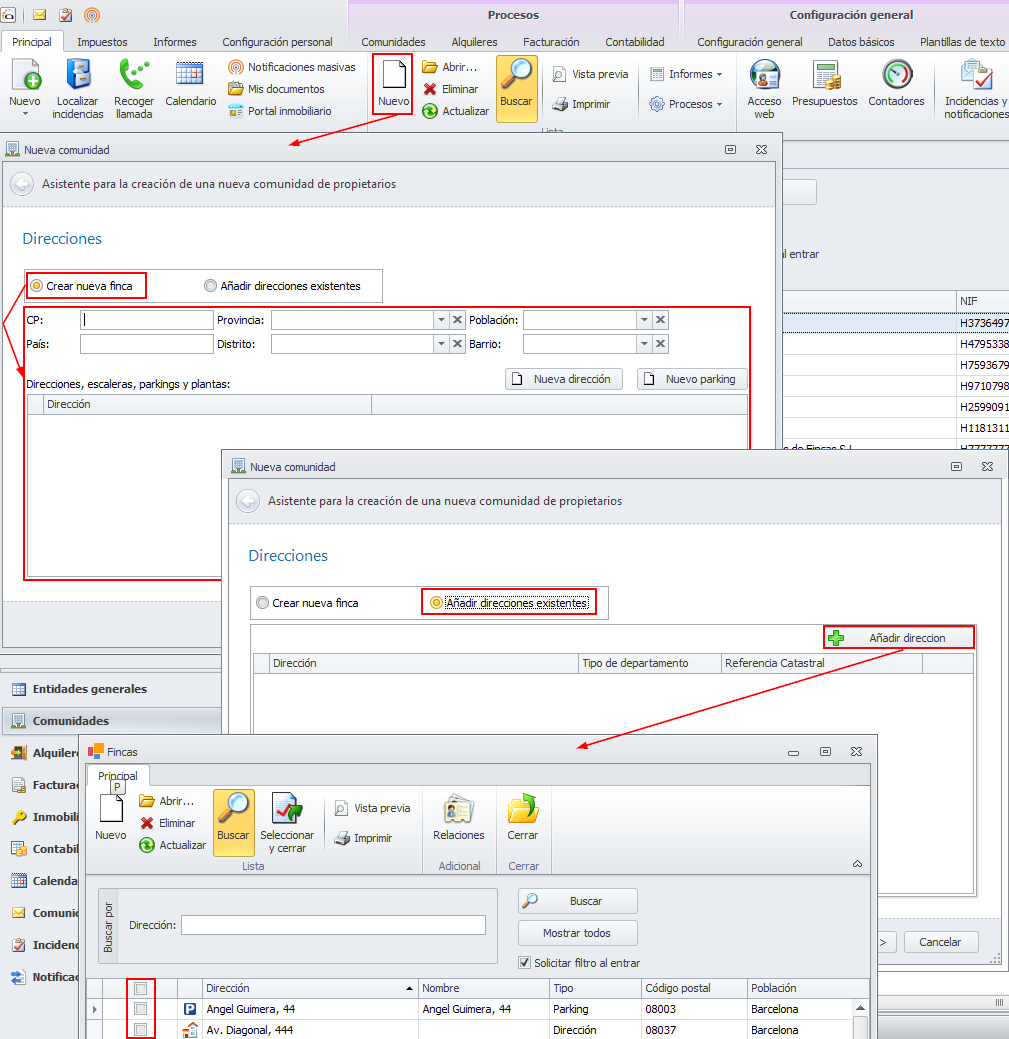
Task: Check the Av. Diagonal, 444 row checkbox
Action: click(x=140, y=1030)
